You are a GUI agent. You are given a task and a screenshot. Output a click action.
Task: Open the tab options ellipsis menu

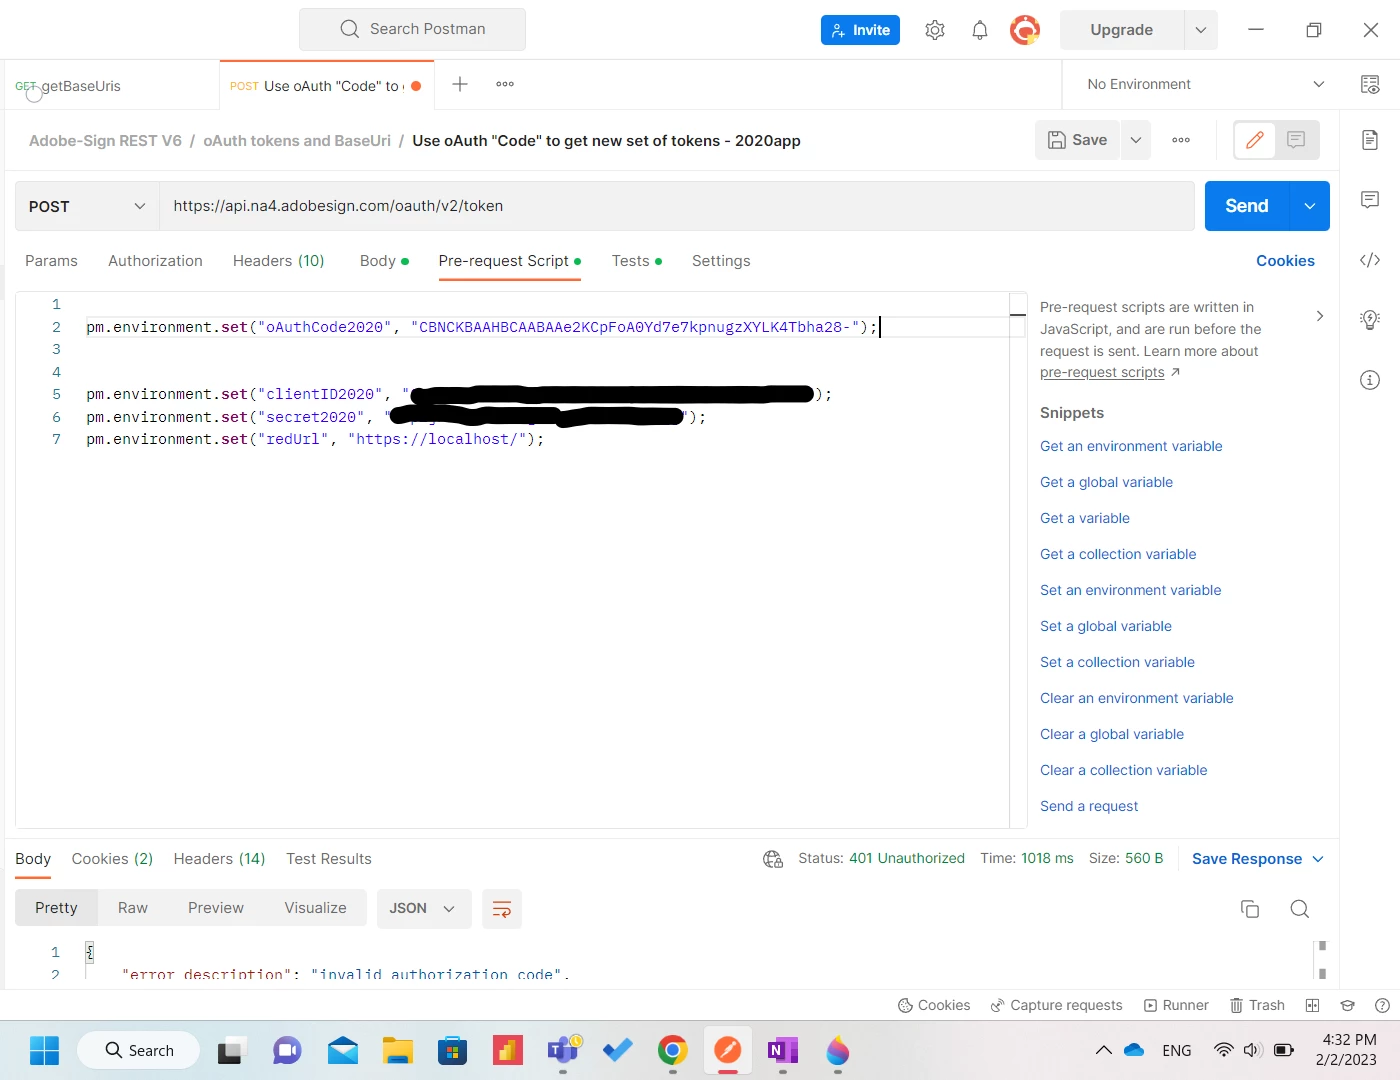[x=505, y=84]
